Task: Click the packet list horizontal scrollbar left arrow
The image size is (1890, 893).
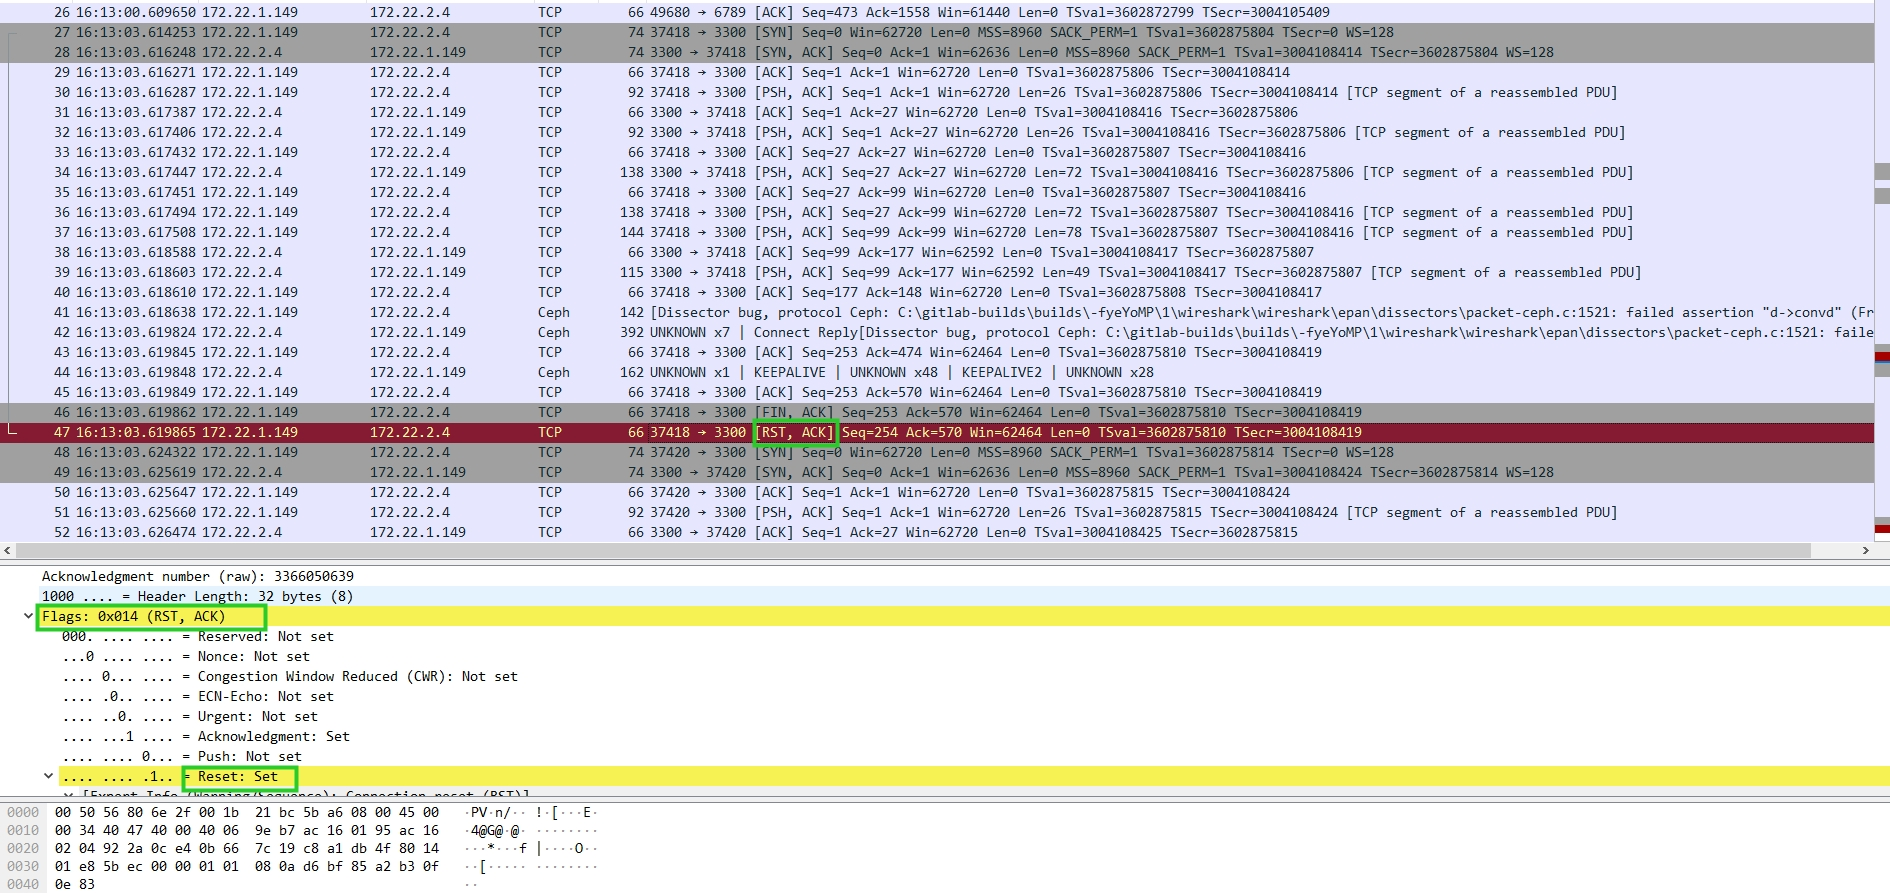Action: [x=8, y=550]
